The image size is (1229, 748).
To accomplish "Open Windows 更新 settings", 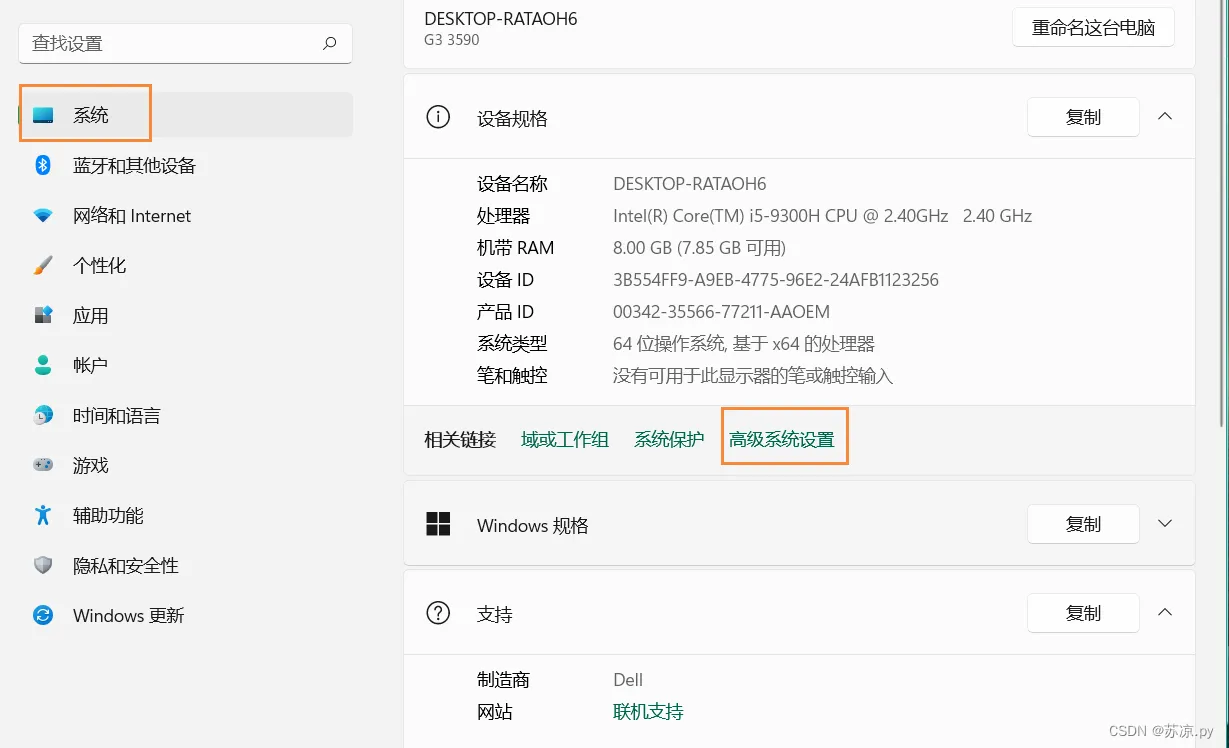I will click(186, 615).
